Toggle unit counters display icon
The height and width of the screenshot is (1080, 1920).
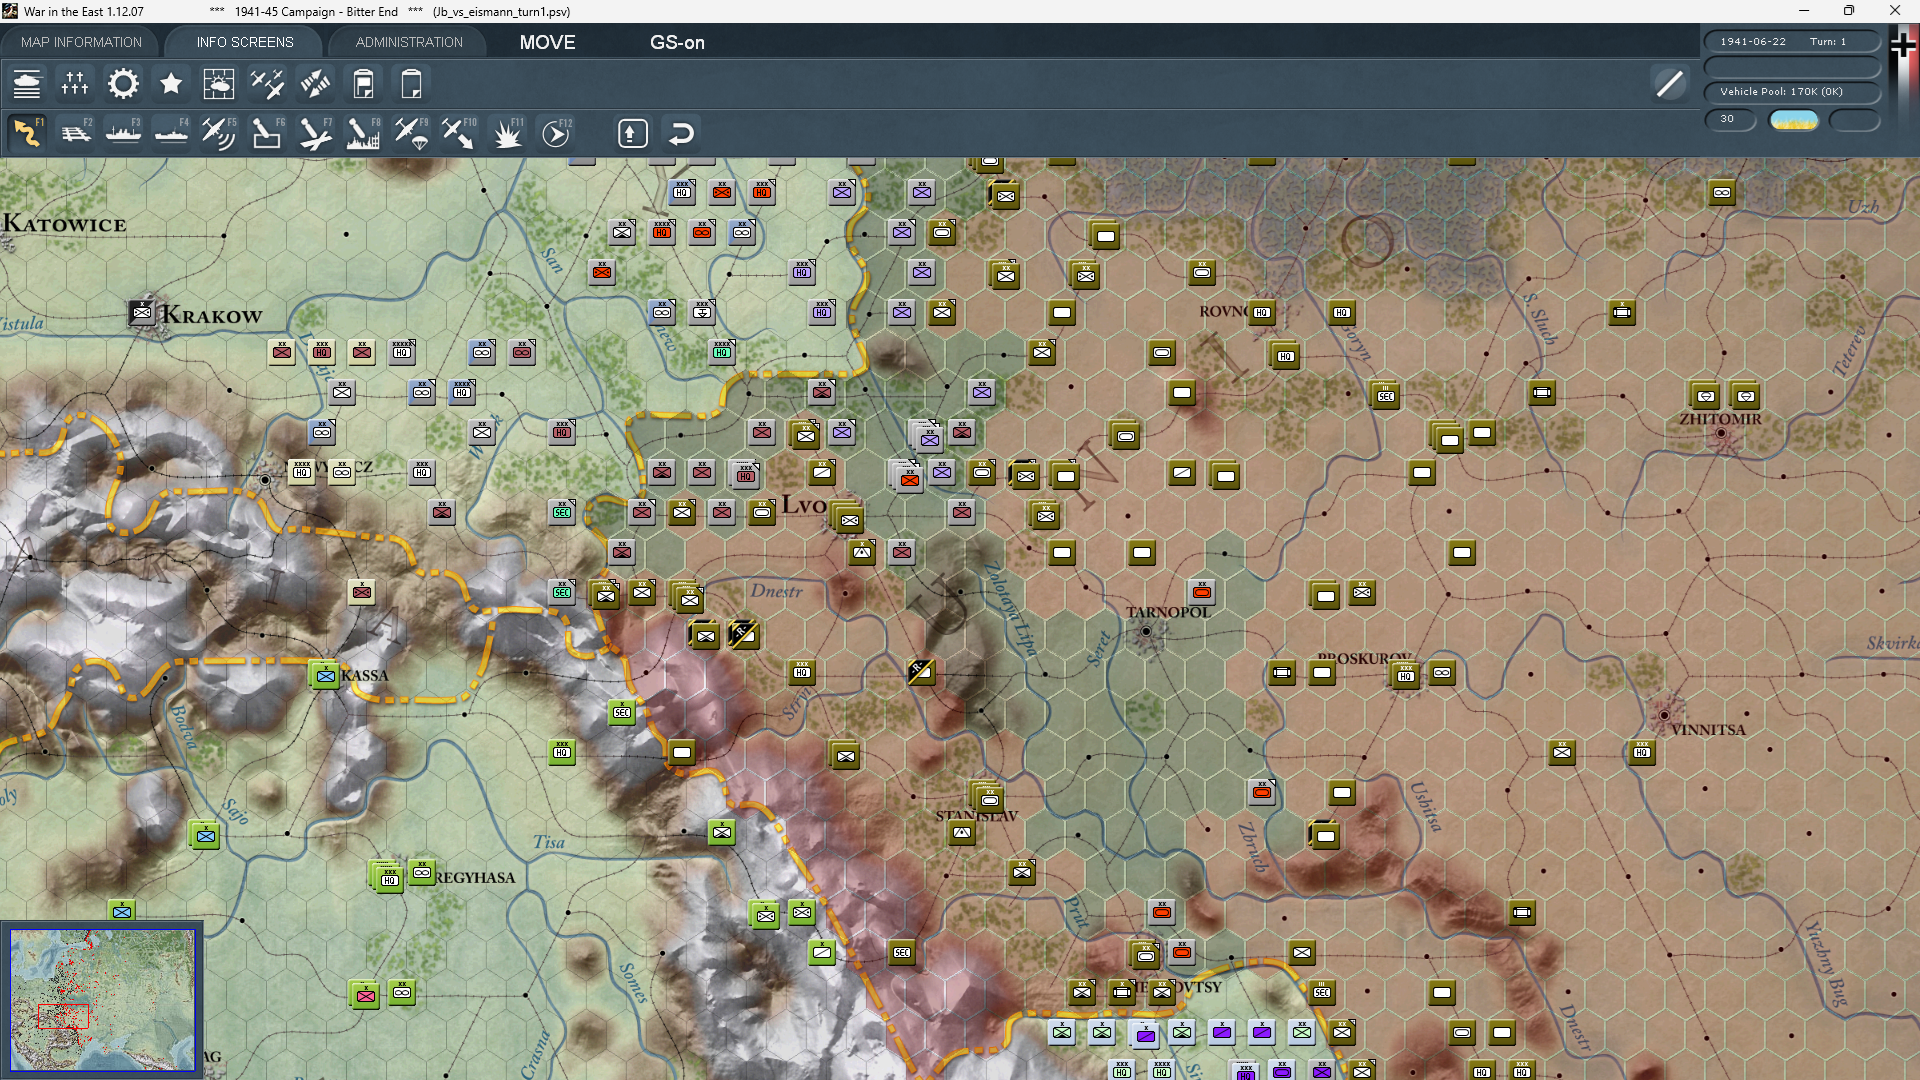point(27,84)
